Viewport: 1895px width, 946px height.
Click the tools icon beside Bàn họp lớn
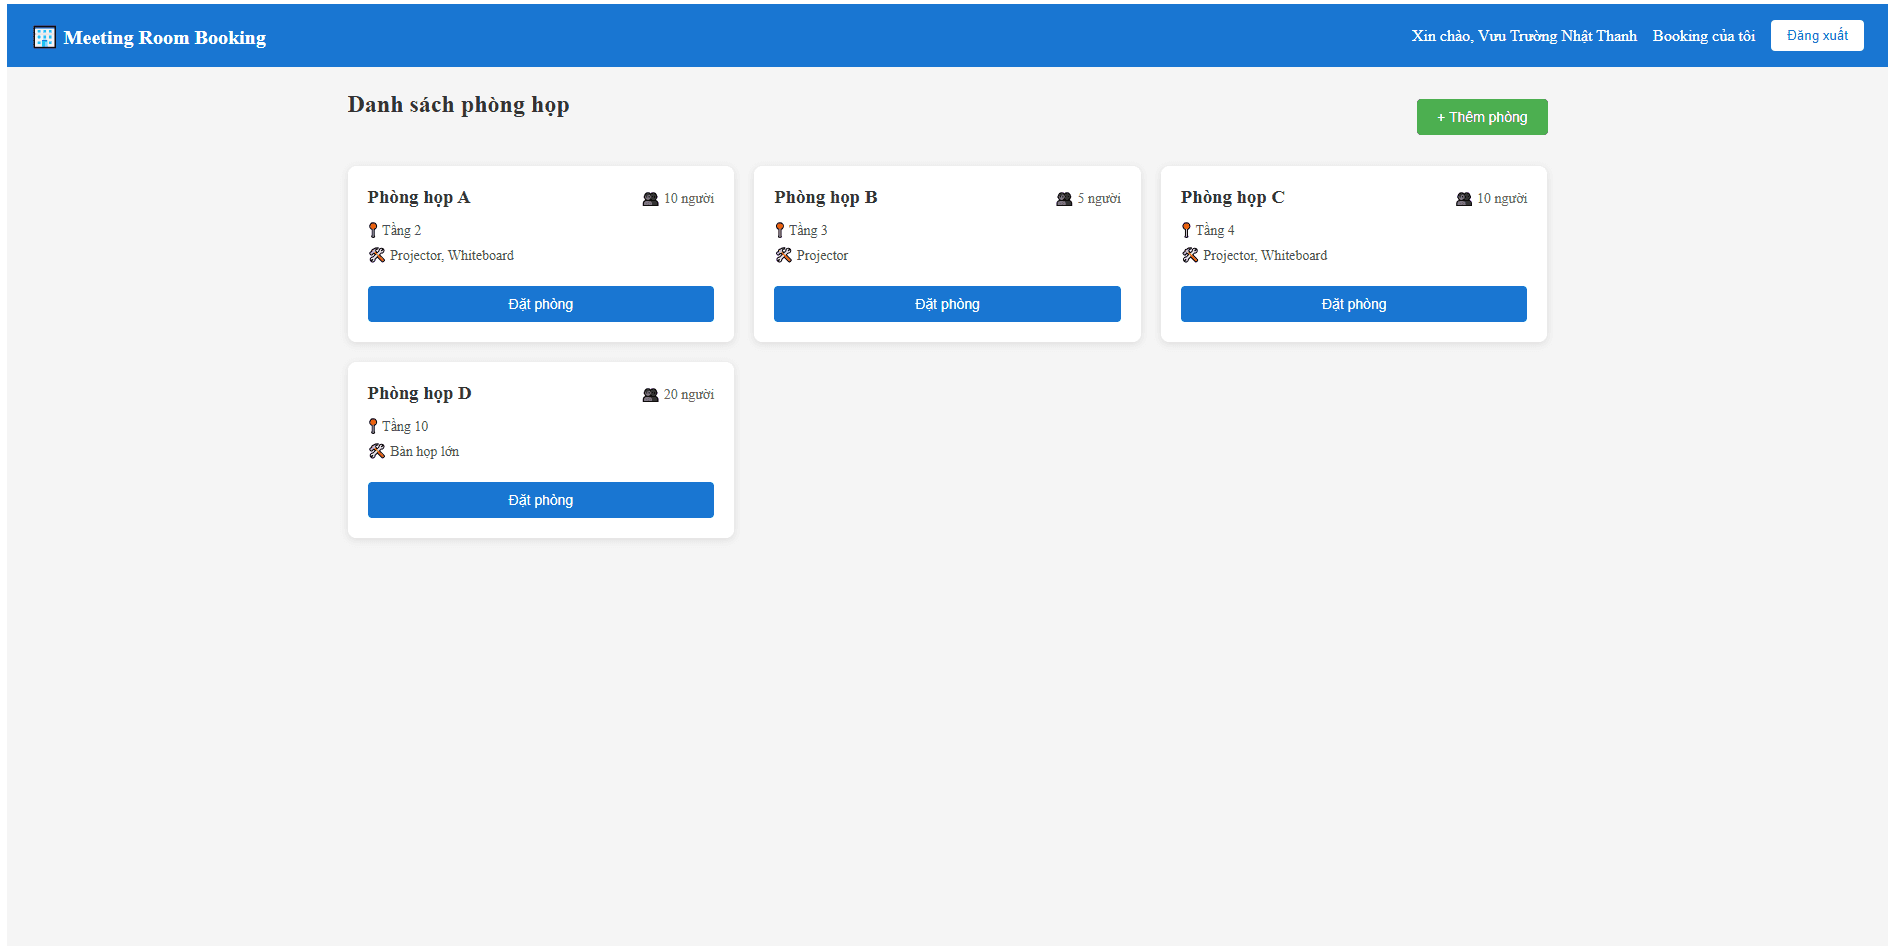click(377, 452)
